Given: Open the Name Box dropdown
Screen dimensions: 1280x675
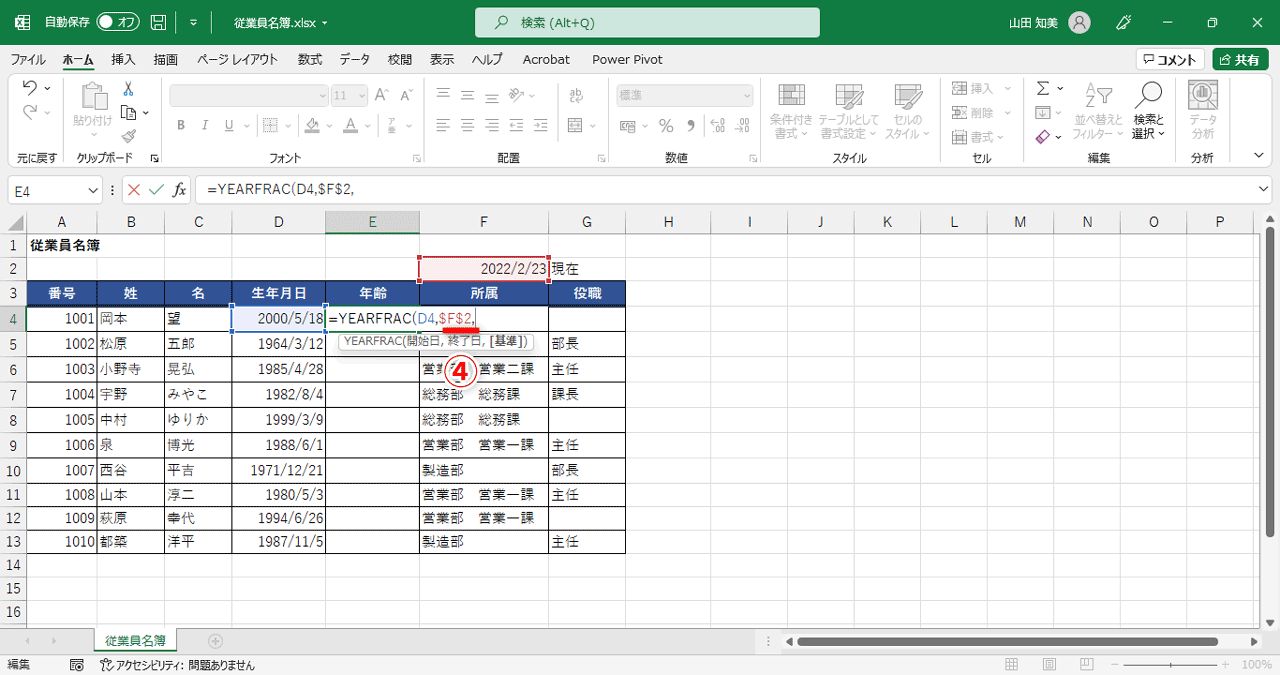Looking at the screenshot, I should click(x=92, y=189).
